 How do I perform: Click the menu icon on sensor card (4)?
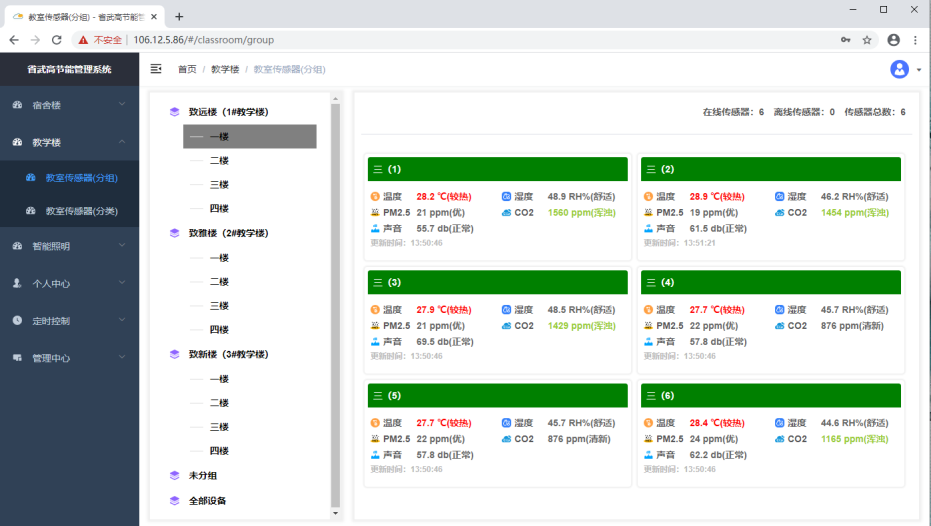[x=651, y=283]
